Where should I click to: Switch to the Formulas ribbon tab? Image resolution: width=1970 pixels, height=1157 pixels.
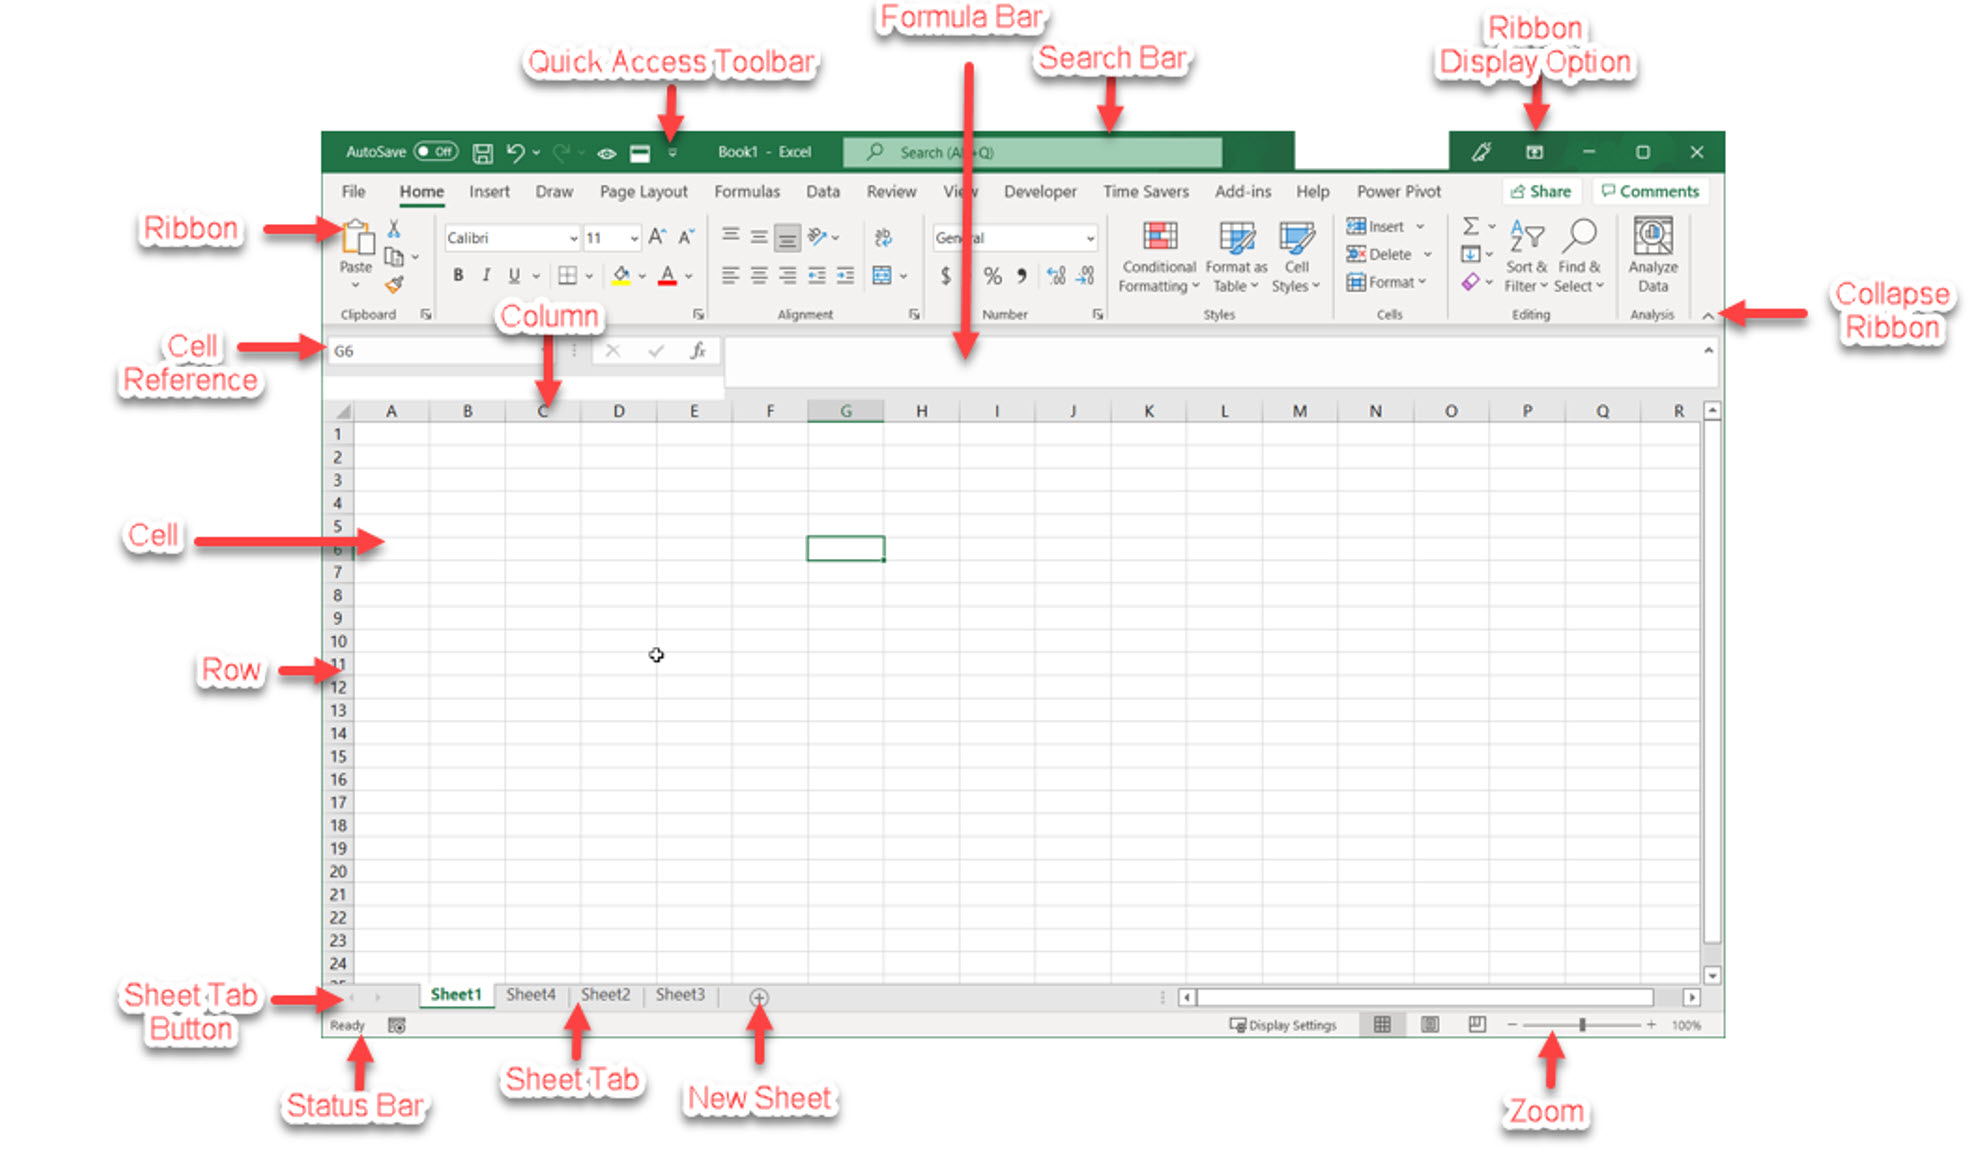(x=746, y=191)
